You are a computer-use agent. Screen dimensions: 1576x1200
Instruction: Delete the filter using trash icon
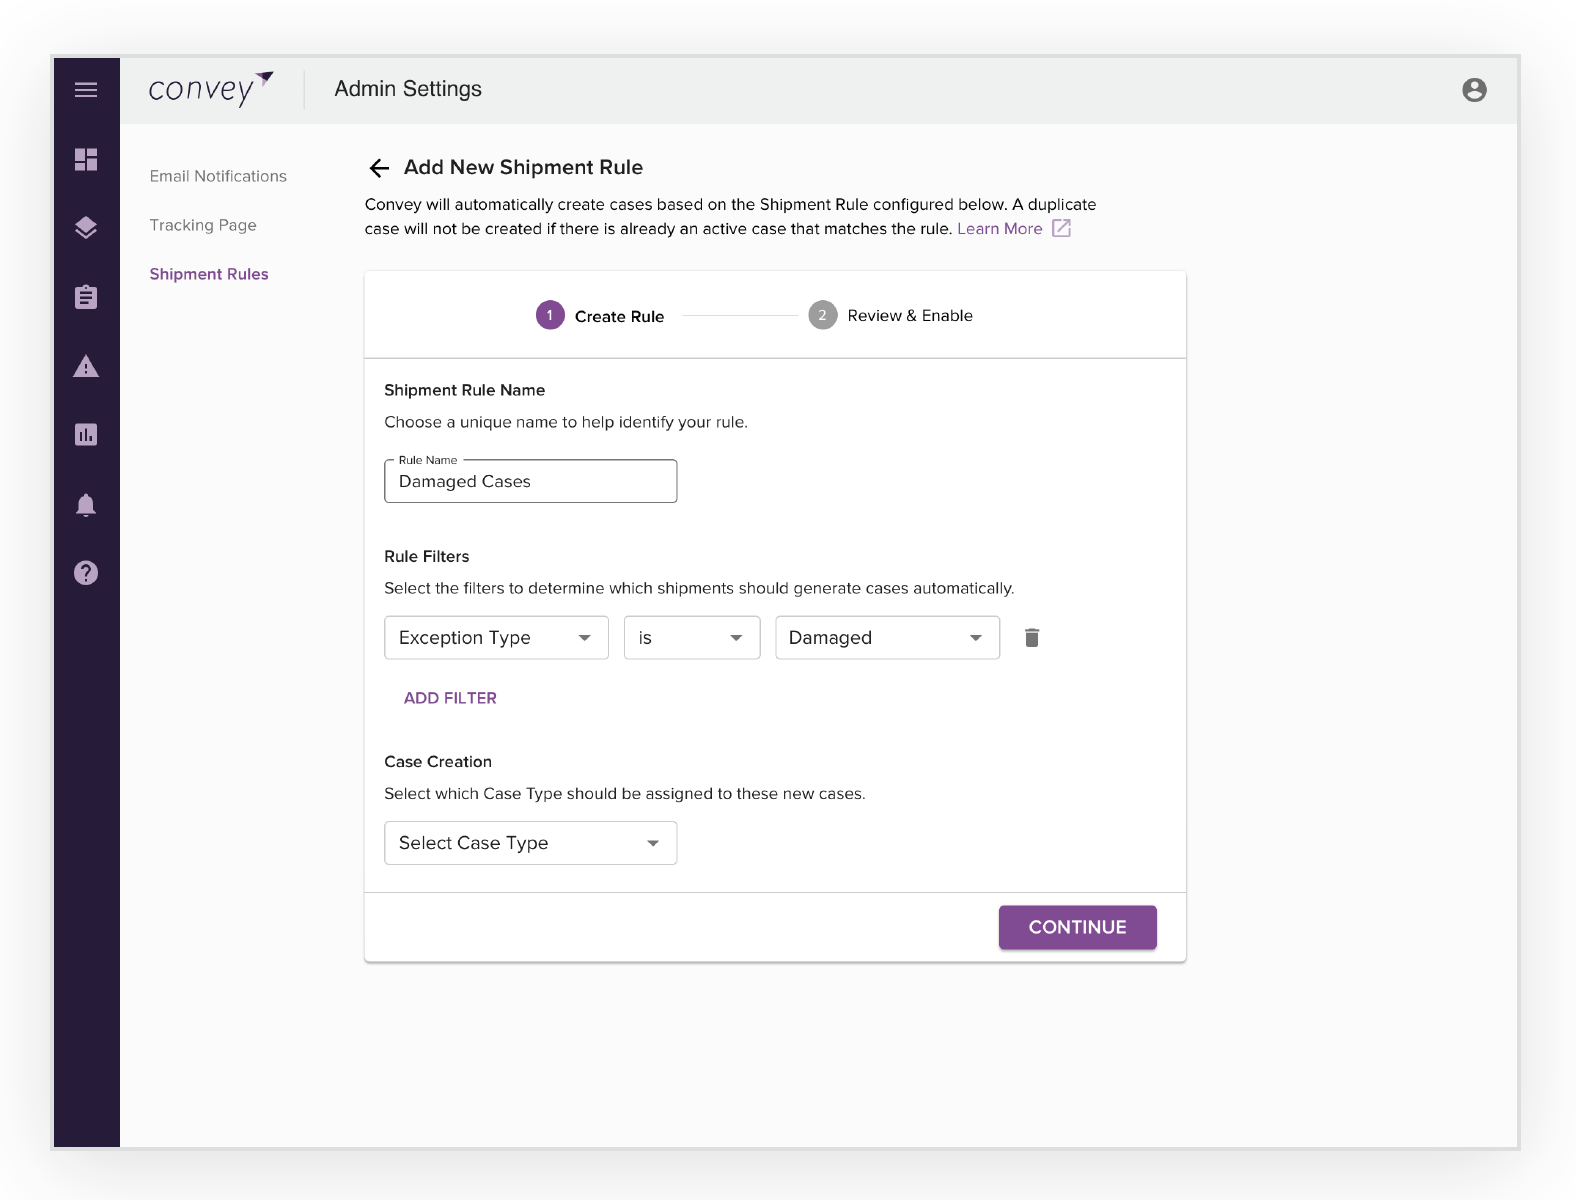tap(1032, 638)
